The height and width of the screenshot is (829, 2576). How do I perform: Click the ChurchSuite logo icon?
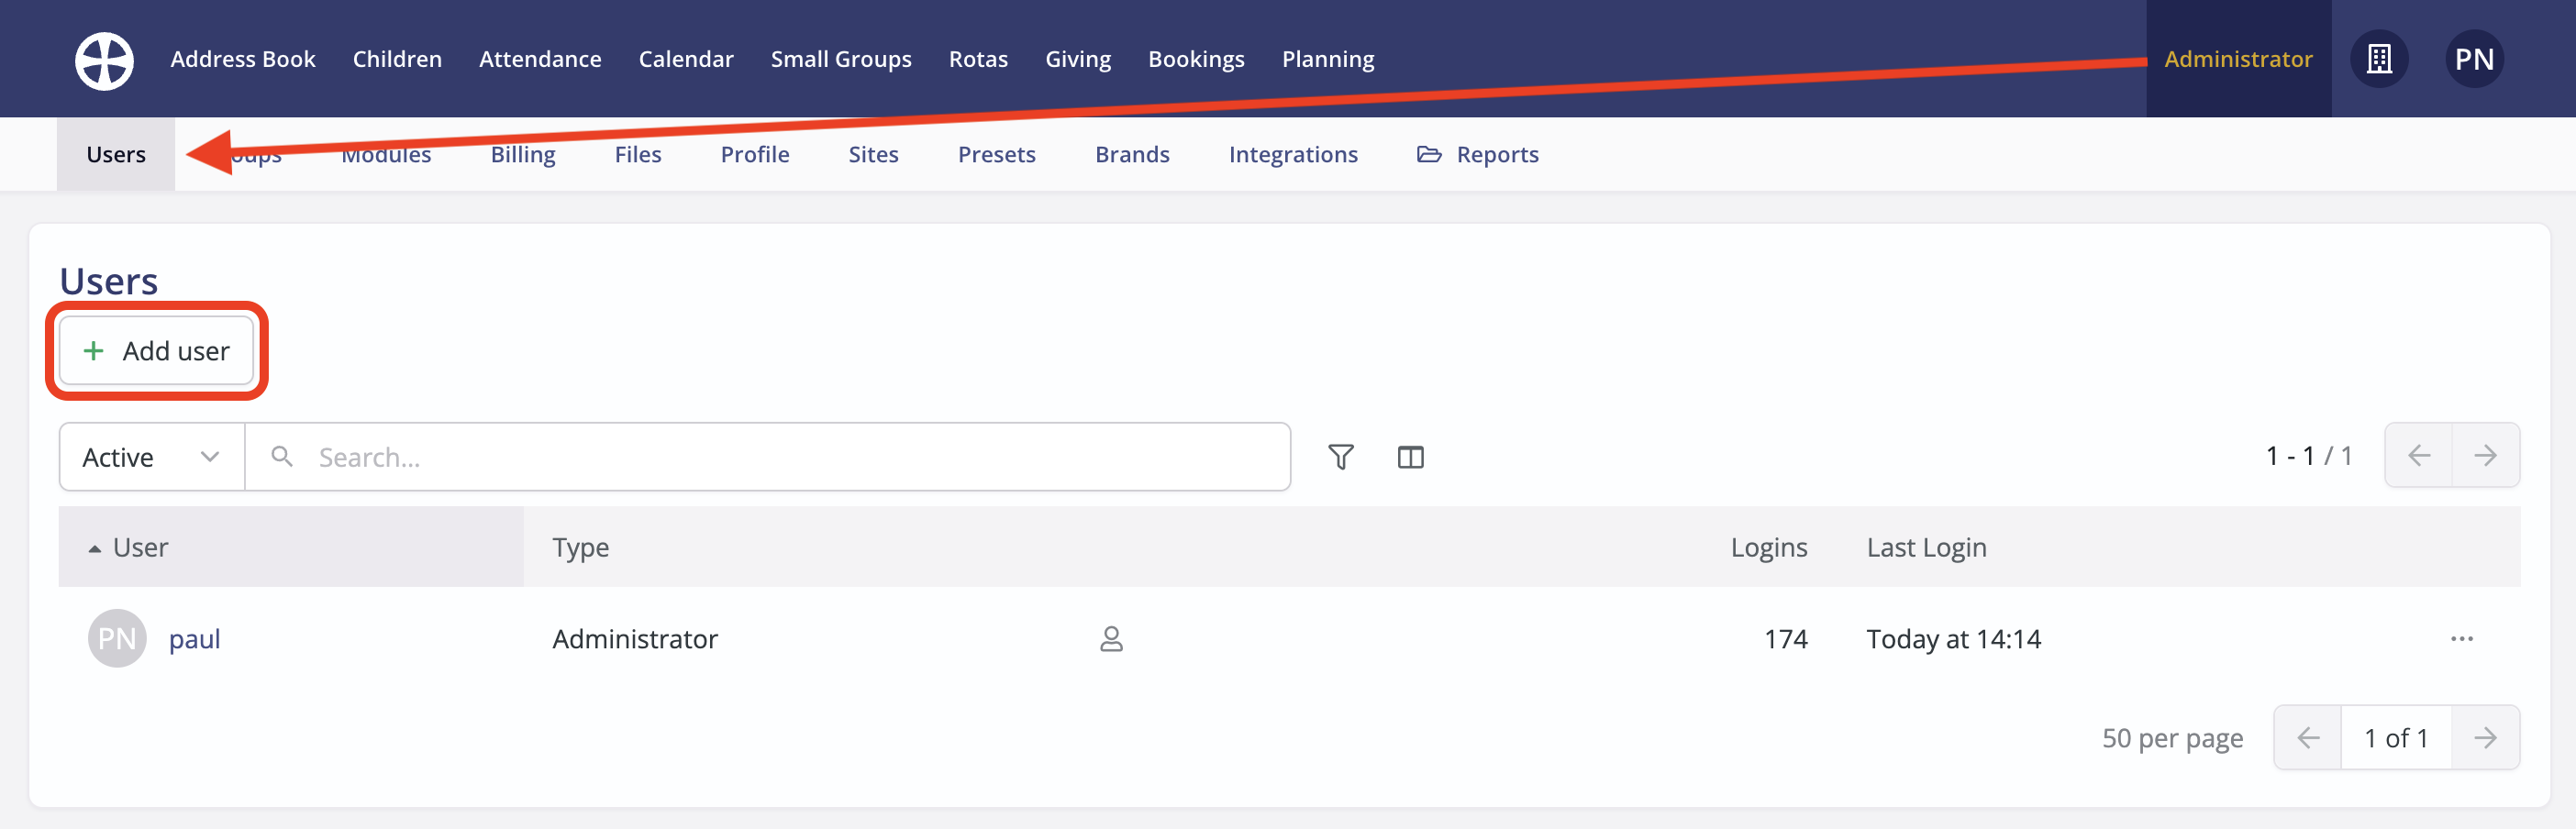pyautogui.click(x=104, y=59)
